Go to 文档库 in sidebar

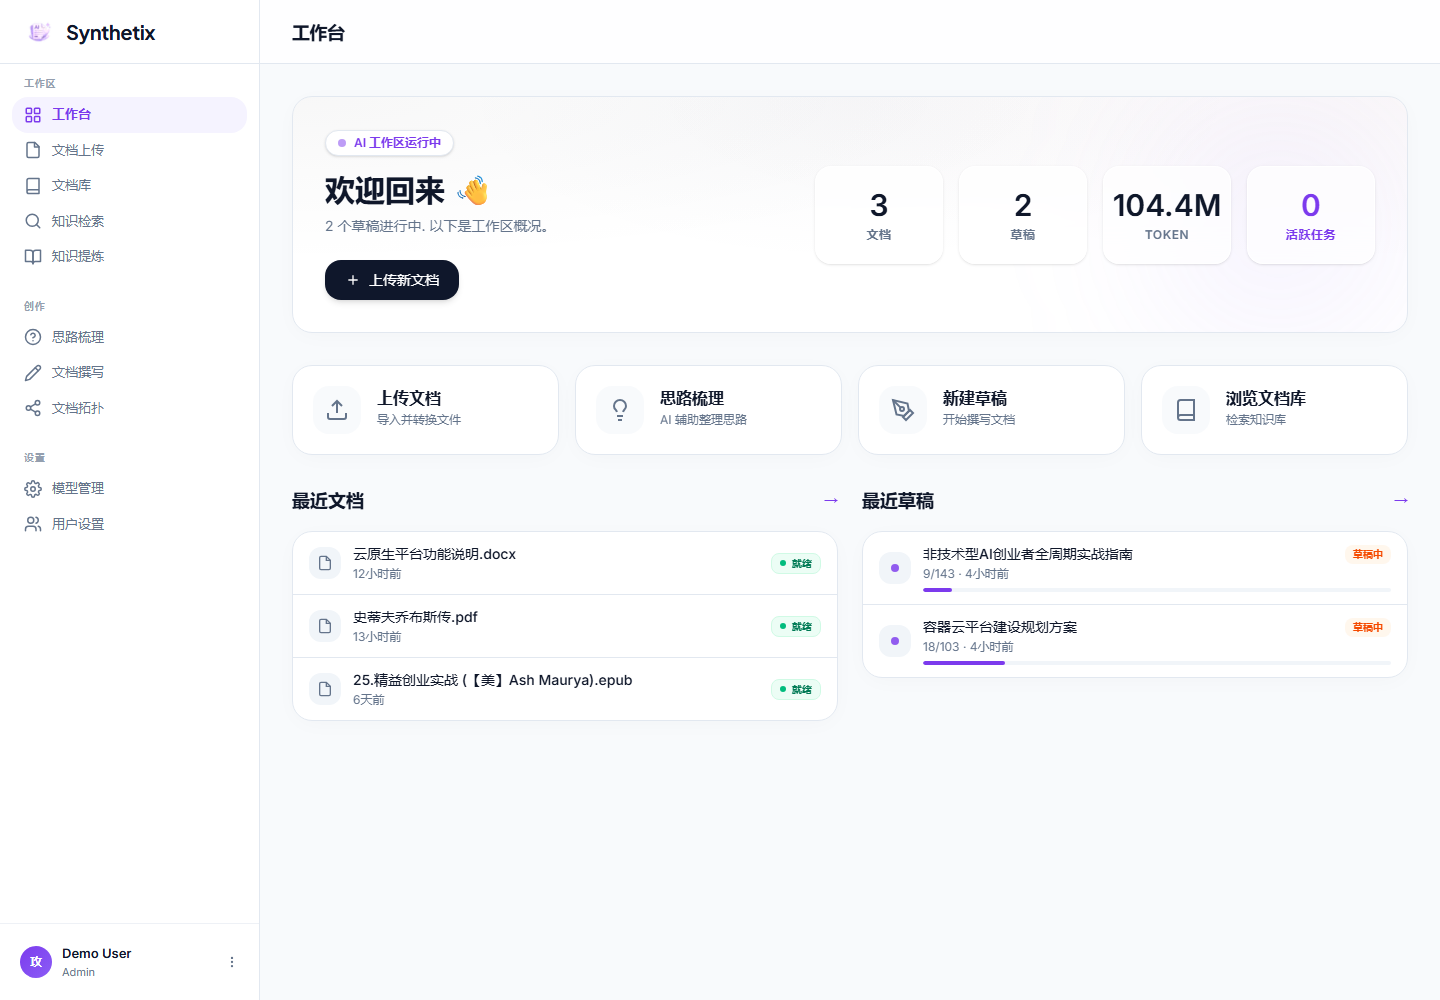pos(129,186)
